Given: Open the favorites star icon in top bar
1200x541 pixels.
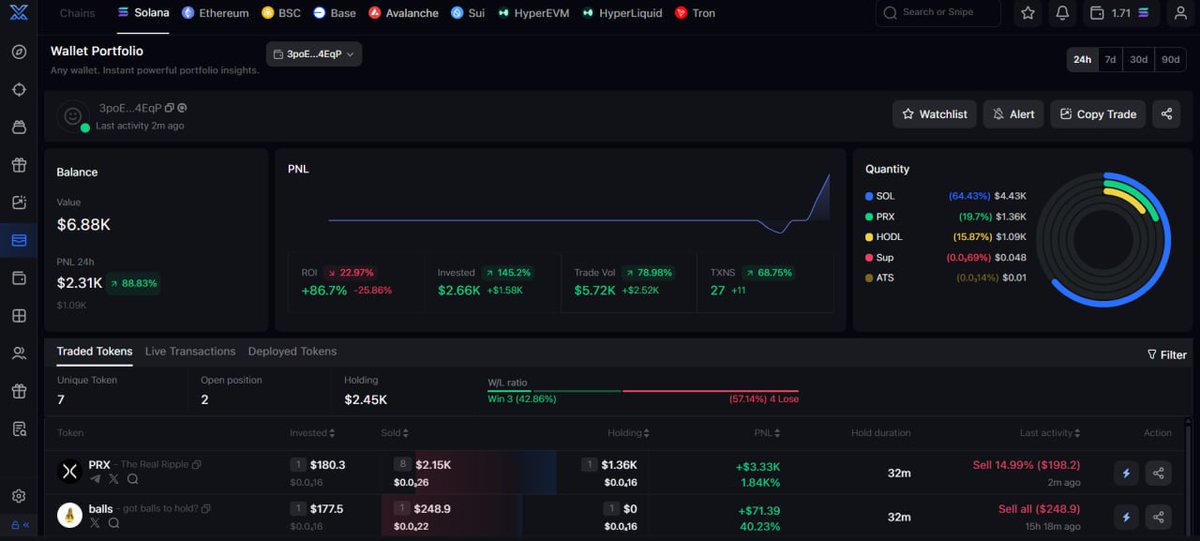Looking at the screenshot, I should coord(1028,13).
